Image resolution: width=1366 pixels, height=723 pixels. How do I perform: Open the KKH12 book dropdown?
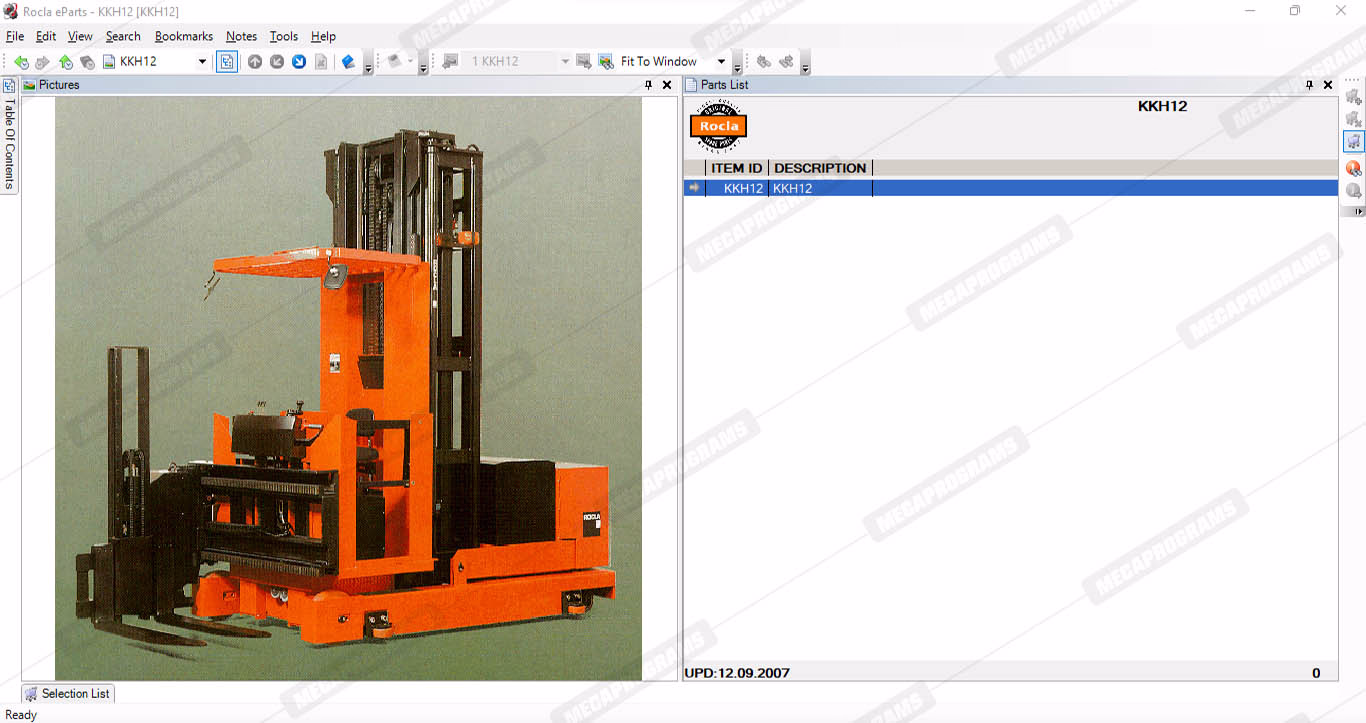coord(202,62)
